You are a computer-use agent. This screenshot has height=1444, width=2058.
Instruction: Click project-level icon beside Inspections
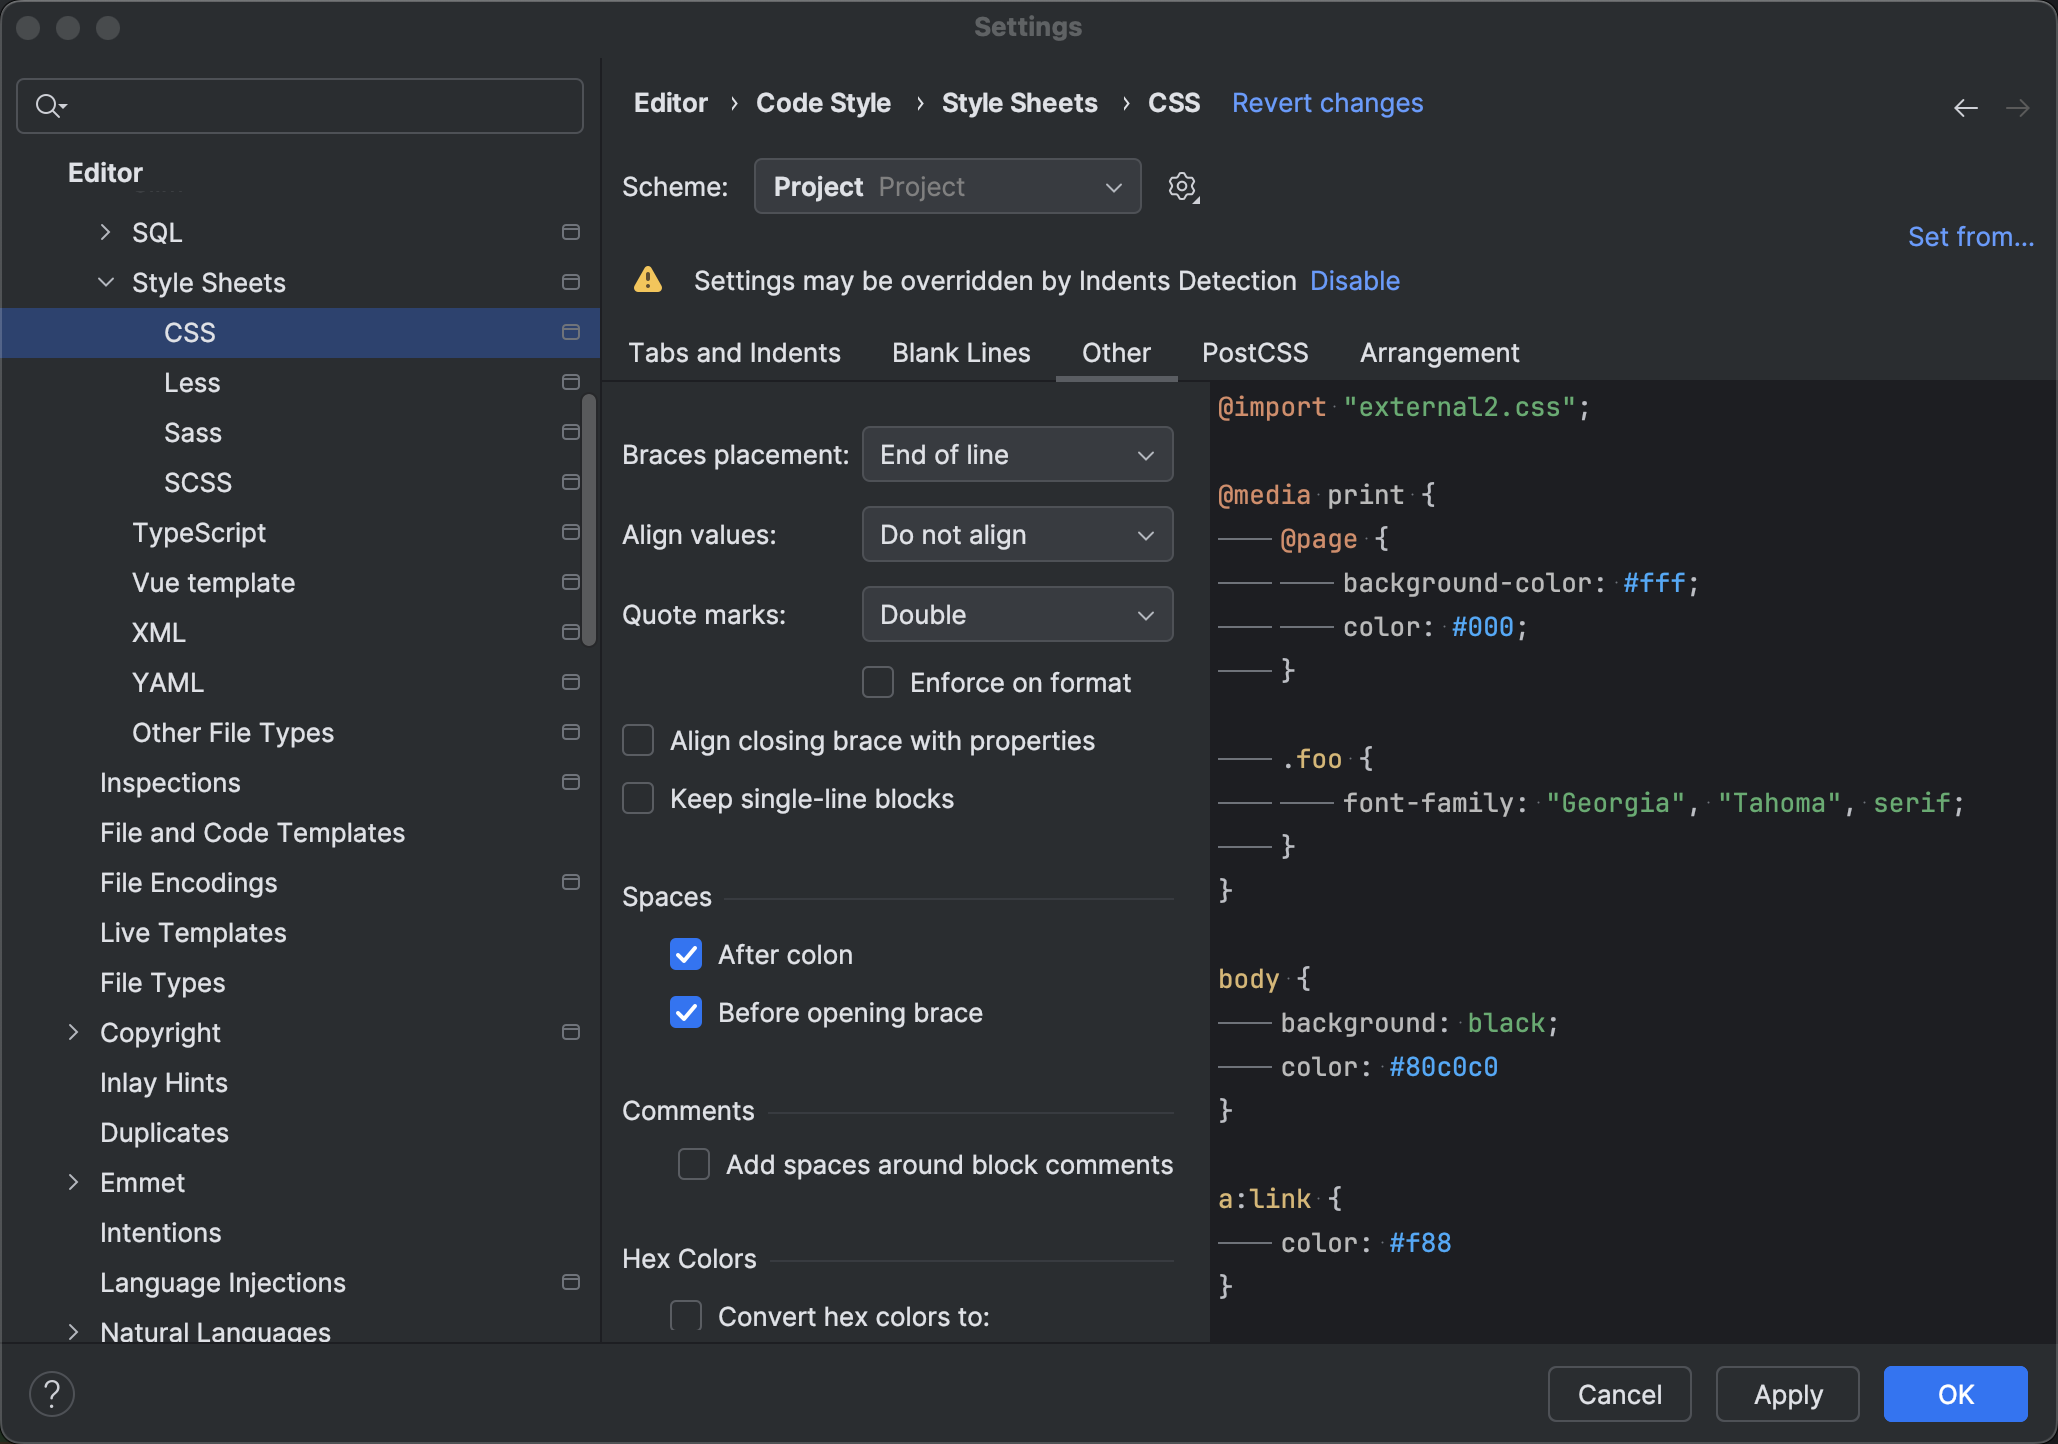(x=571, y=782)
